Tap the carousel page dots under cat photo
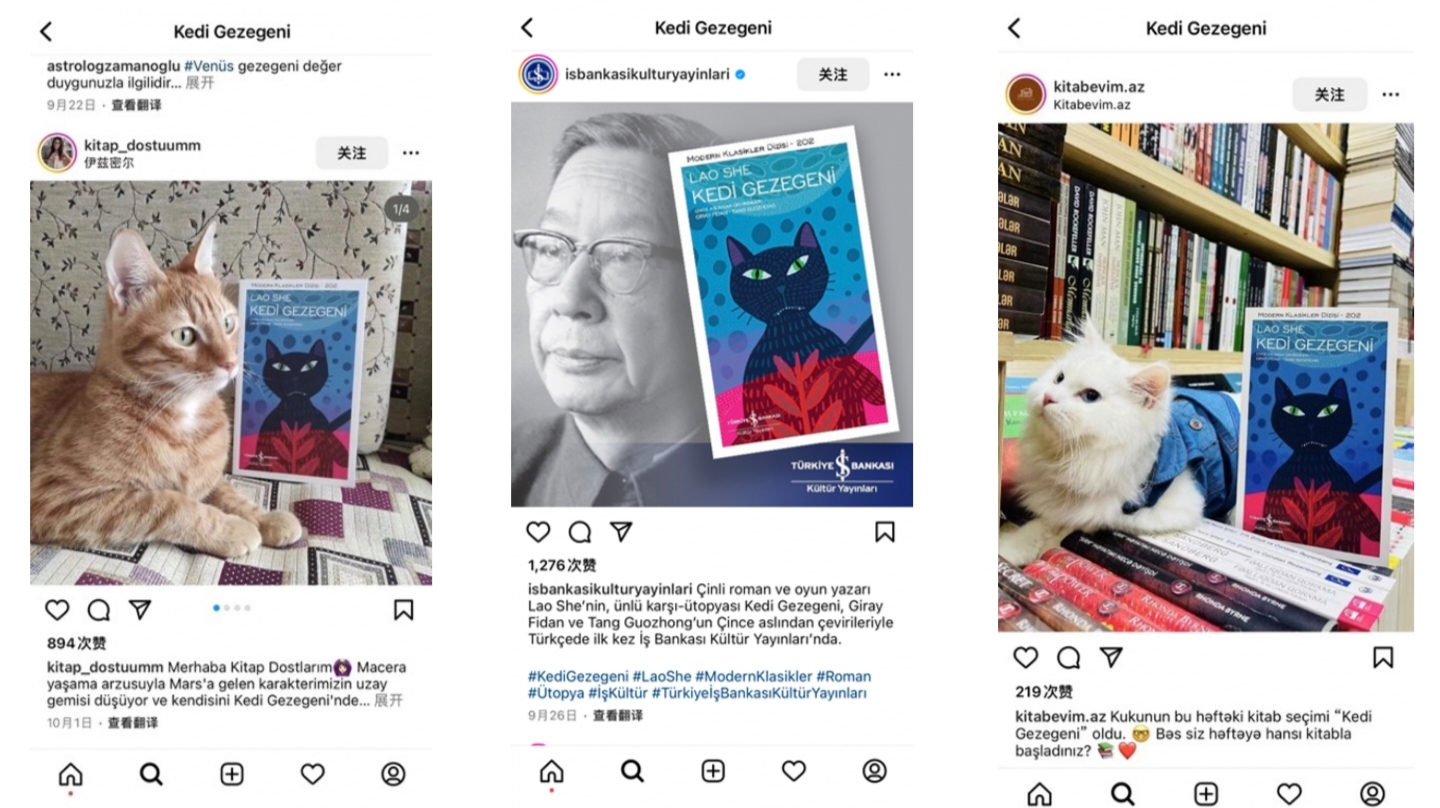The height and width of the screenshot is (808, 1440). click(232, 608)
